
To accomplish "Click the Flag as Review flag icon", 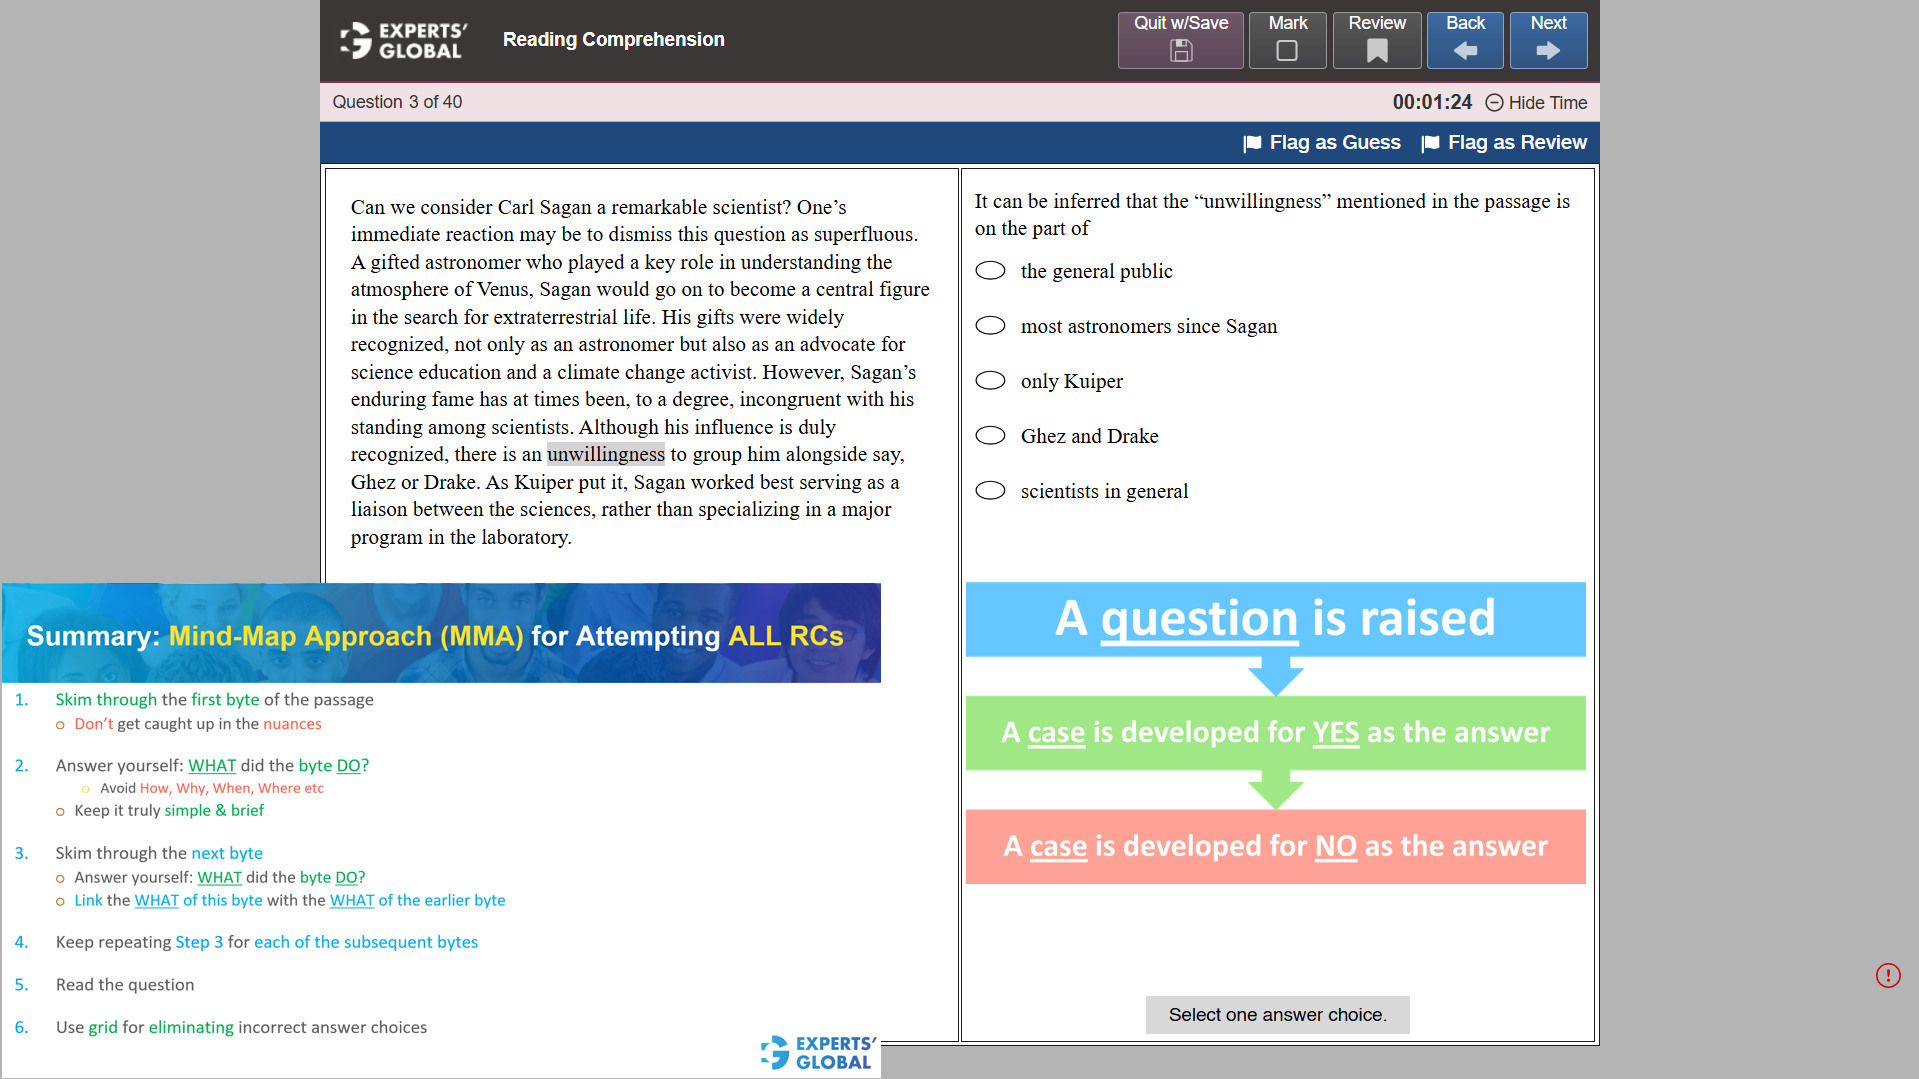I will pos(1430,143).
